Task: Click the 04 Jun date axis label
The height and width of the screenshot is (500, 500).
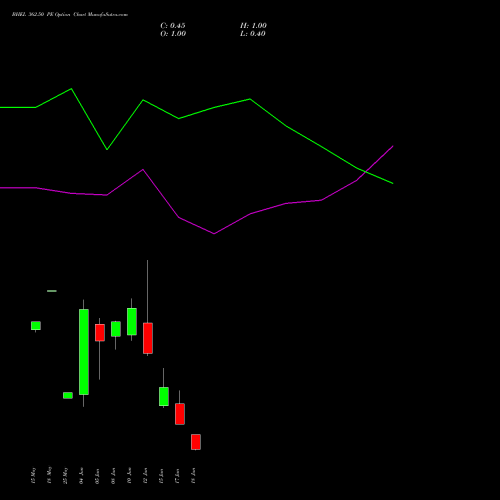Action: 81,476
